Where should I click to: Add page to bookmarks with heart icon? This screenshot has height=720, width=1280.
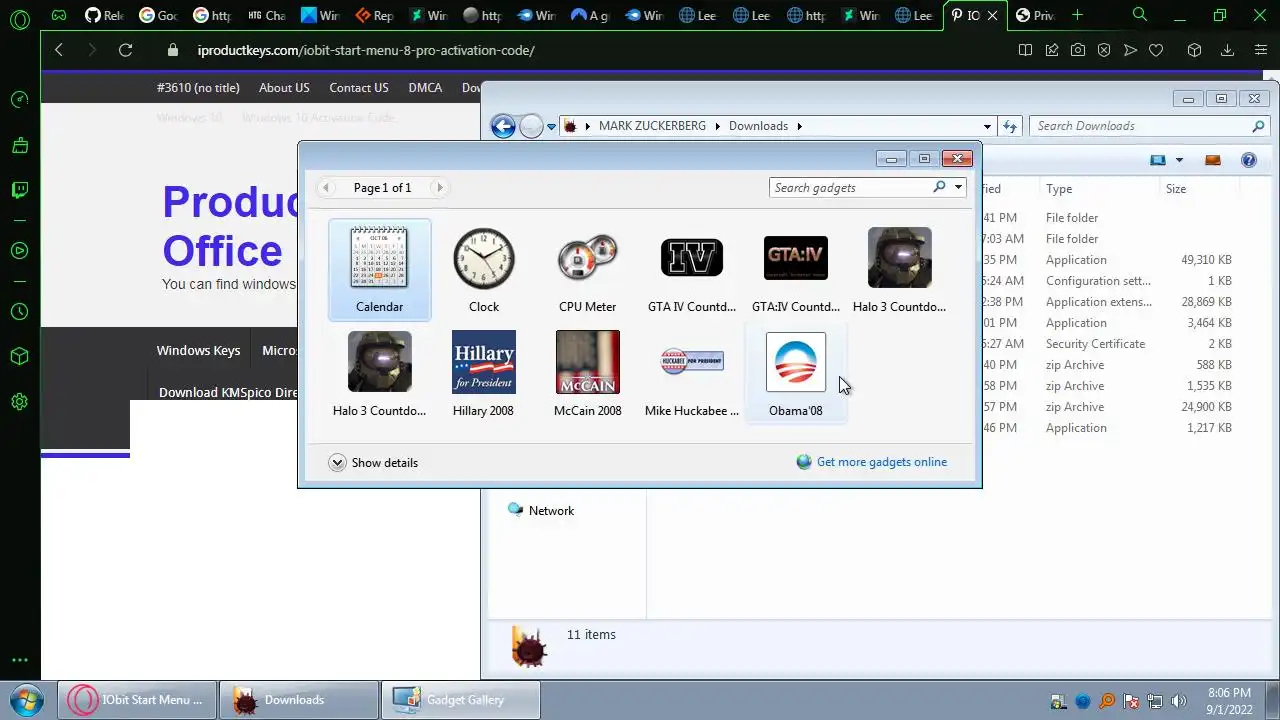pos(1156,50)
